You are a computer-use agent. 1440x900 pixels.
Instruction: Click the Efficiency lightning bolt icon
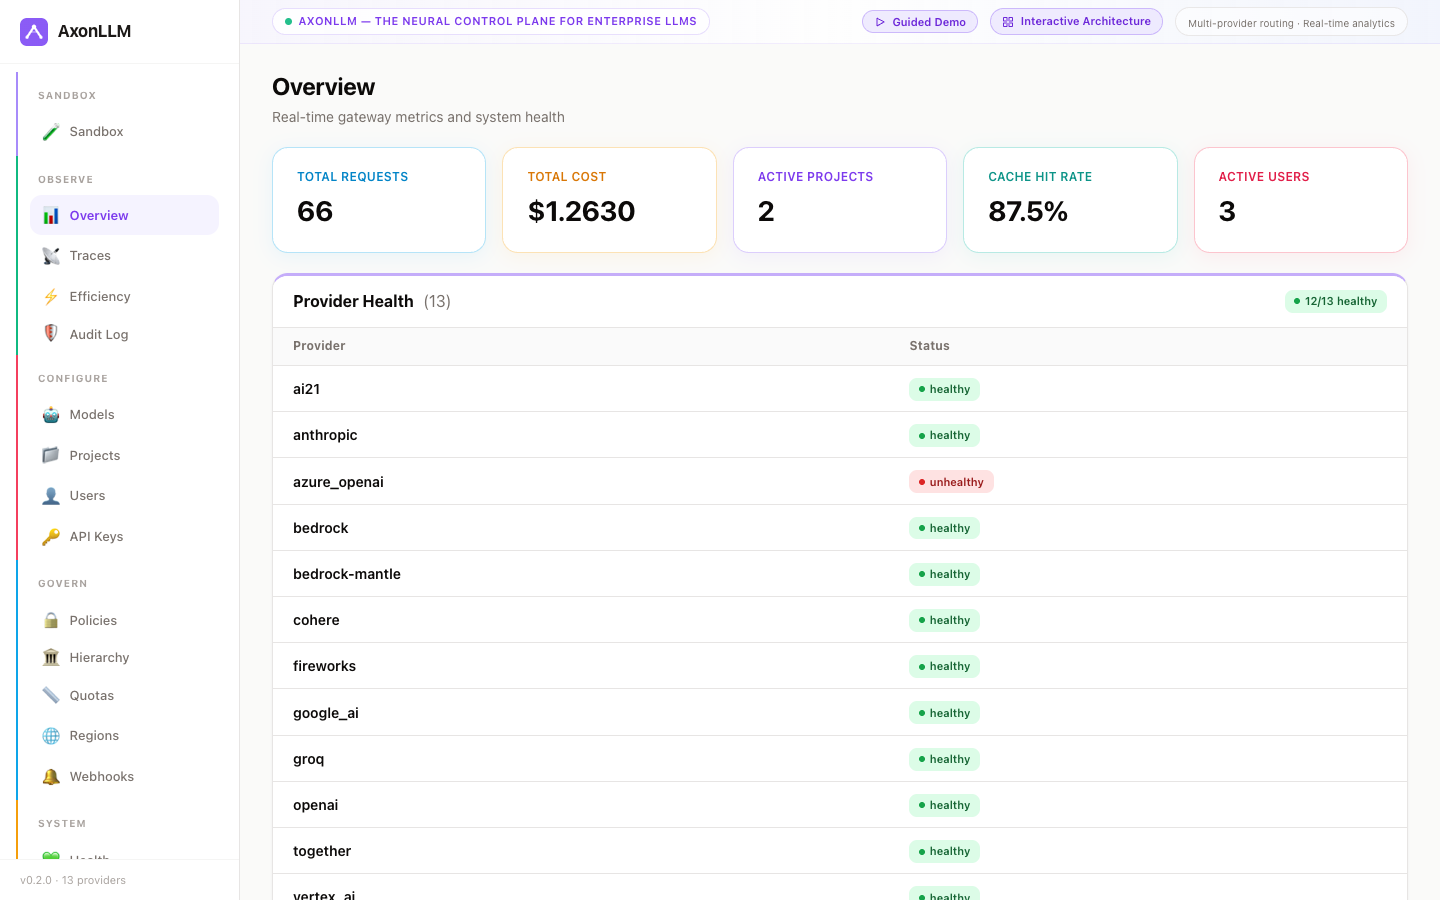51,297
